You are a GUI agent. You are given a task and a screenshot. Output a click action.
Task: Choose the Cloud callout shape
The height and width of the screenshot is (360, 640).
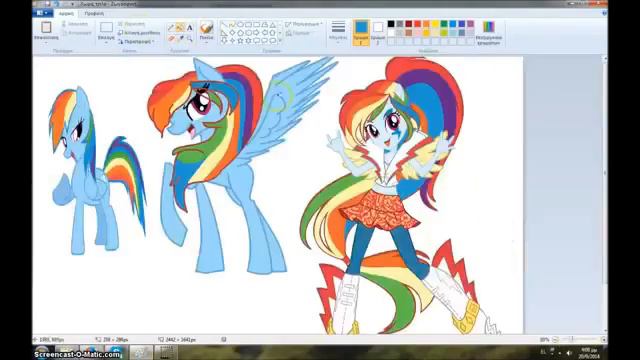(x=273, y=40)
